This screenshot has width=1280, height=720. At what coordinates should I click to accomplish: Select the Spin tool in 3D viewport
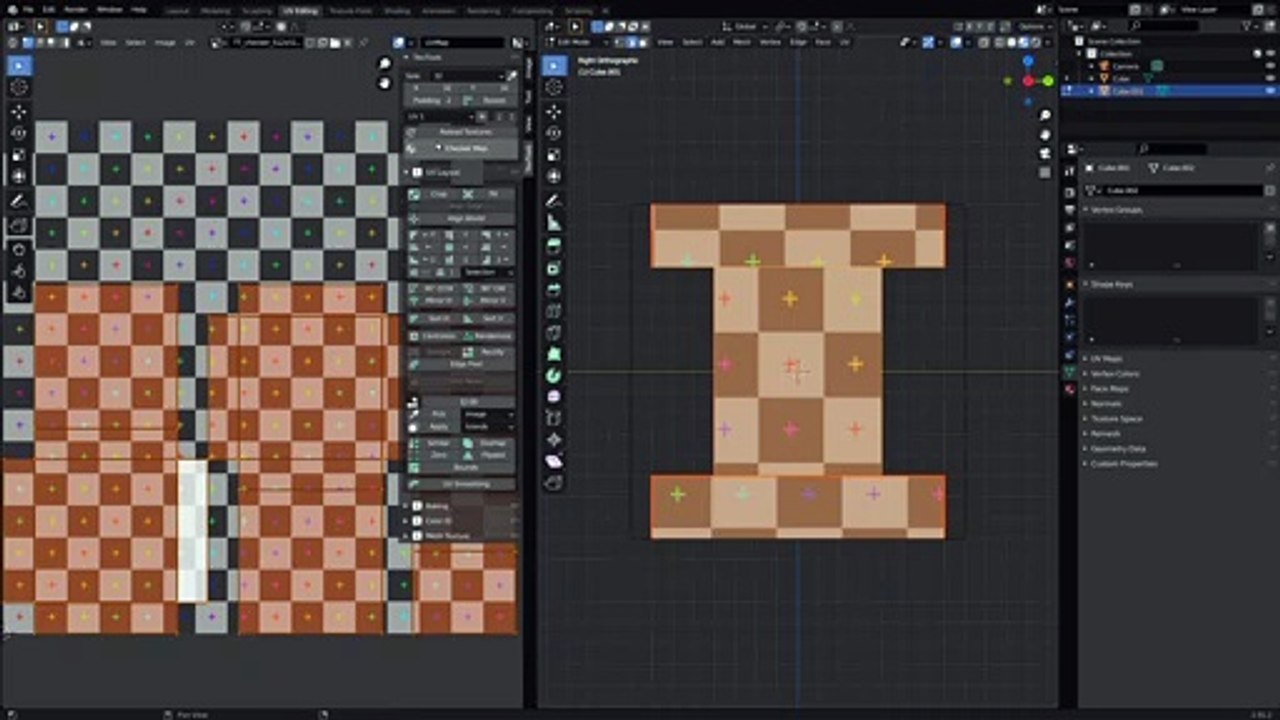554,375
